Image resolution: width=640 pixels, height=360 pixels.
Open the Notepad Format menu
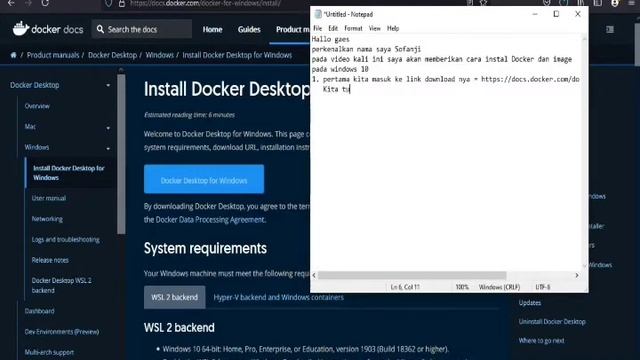[353, 28]
